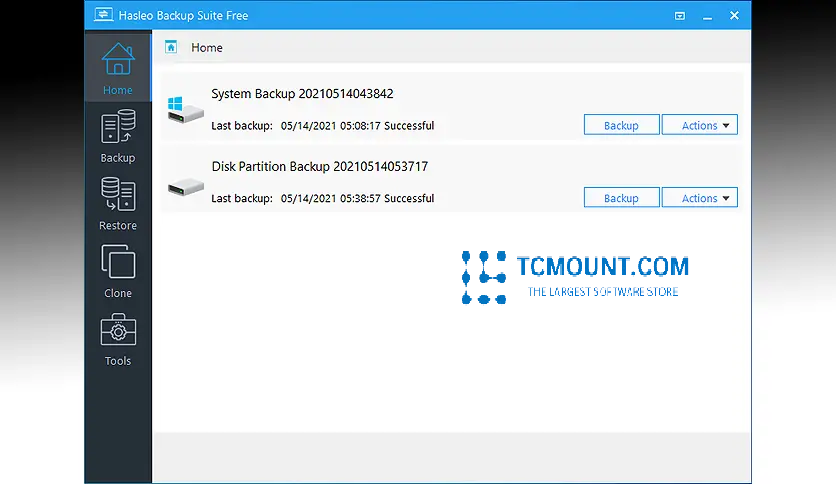This screenshot has height=484, width=836.
Task: Open the title bar menu dropdown button
Action: click(680, 16)
